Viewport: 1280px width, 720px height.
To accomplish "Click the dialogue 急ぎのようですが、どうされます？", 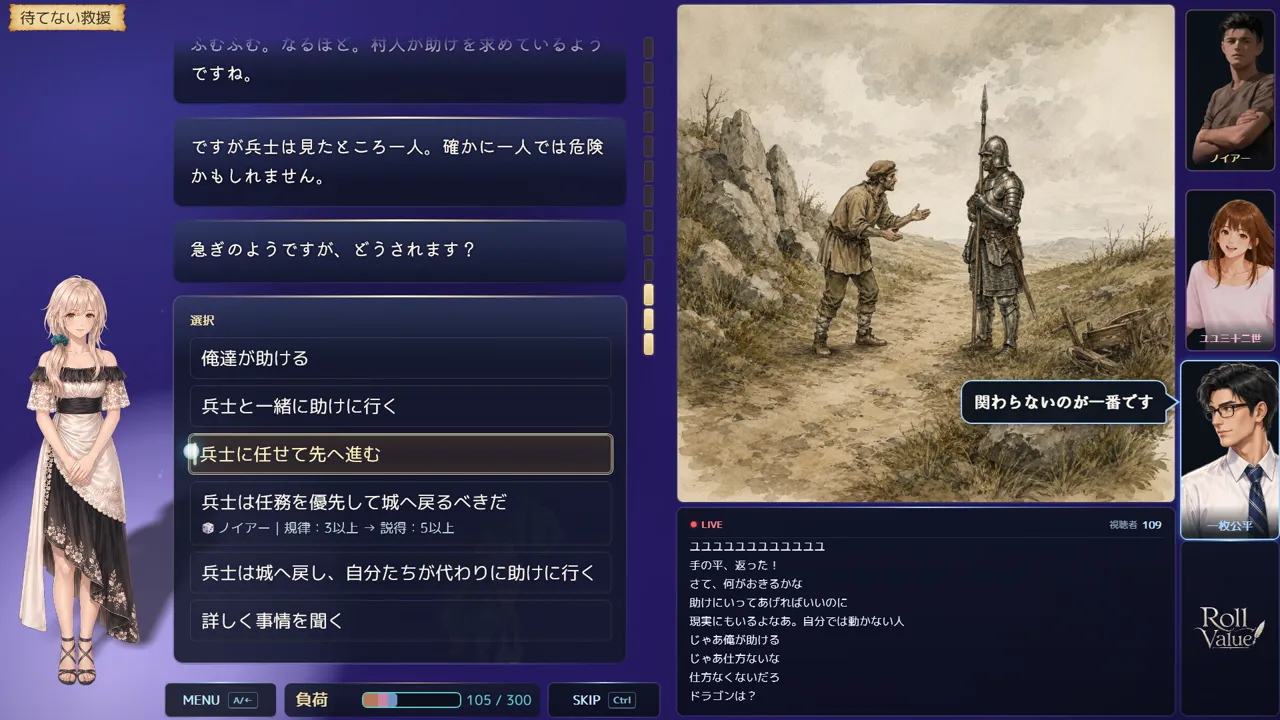I will pyautogui.click(x=400, y=250).
